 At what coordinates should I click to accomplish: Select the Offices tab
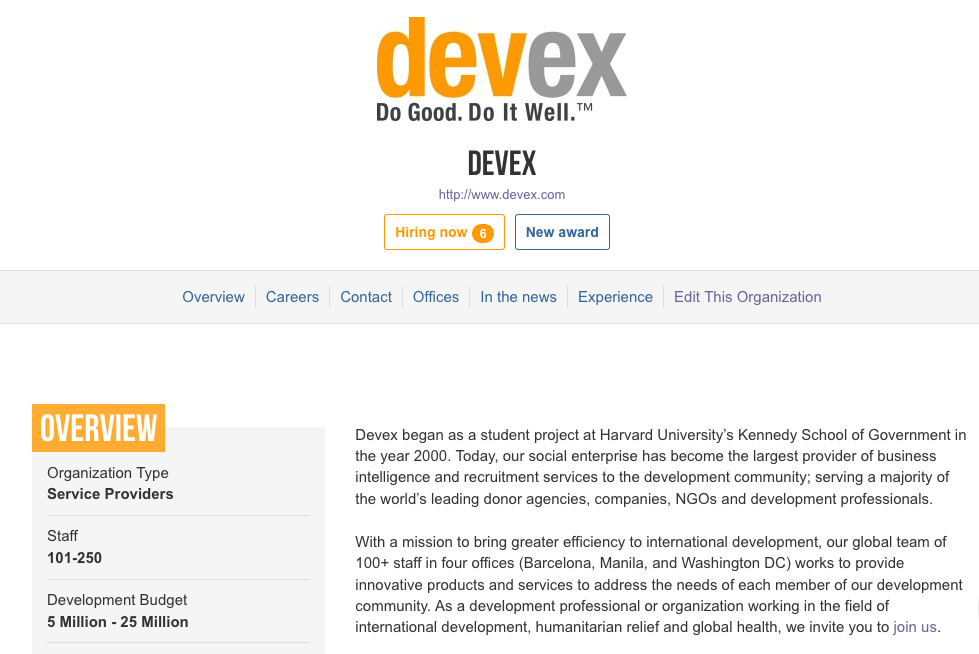tap(436, 297)
